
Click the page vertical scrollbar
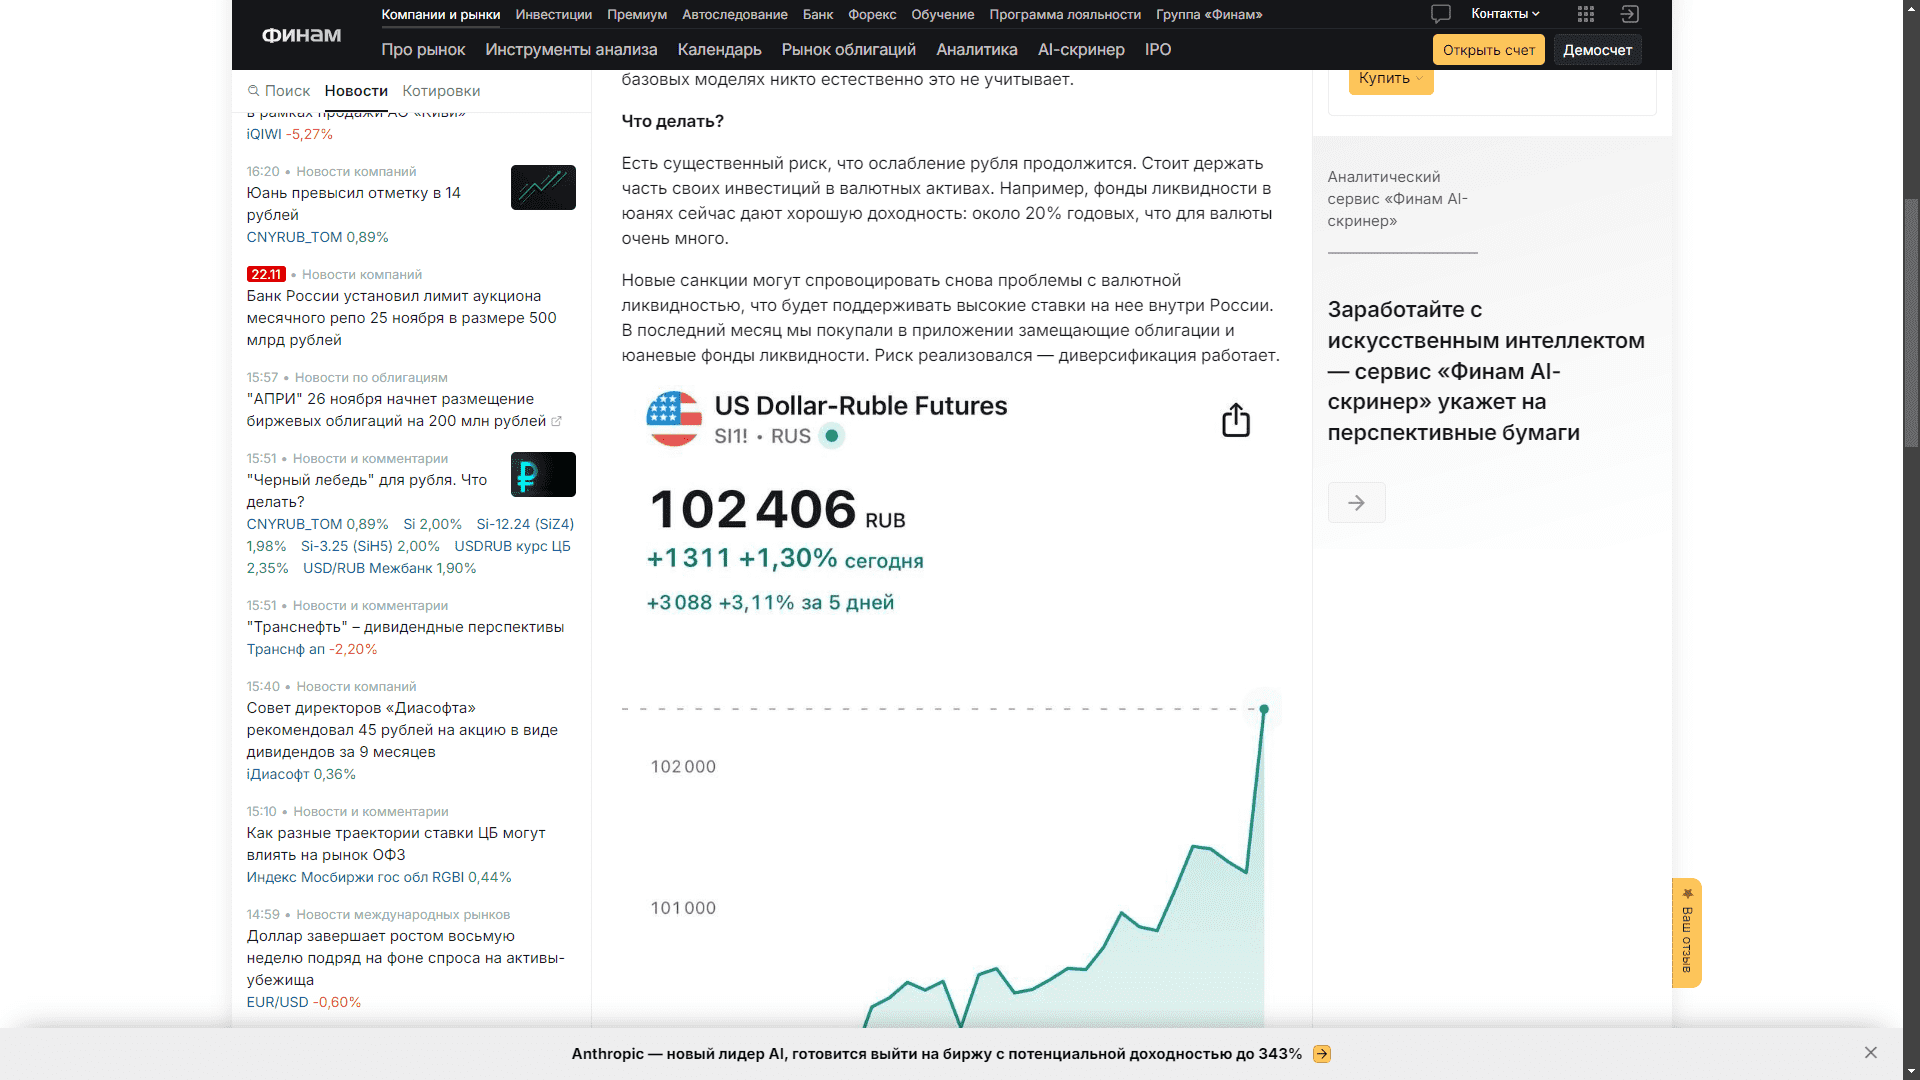(x=1911, y=320)
